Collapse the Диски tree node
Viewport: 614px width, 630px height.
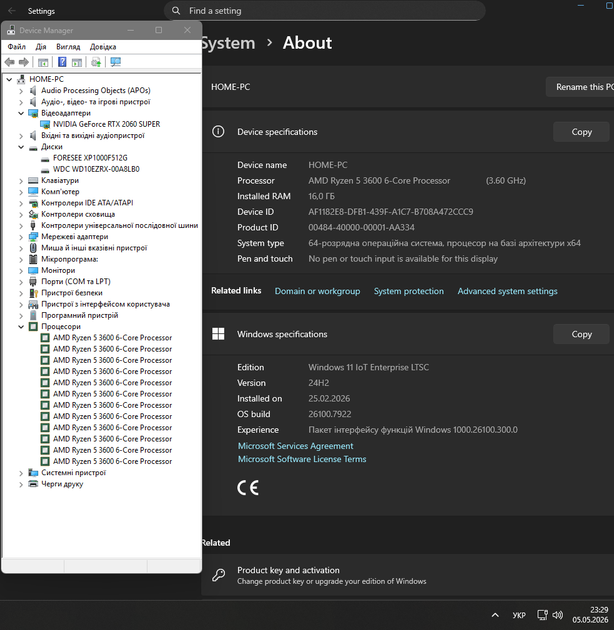click(21, 147)
